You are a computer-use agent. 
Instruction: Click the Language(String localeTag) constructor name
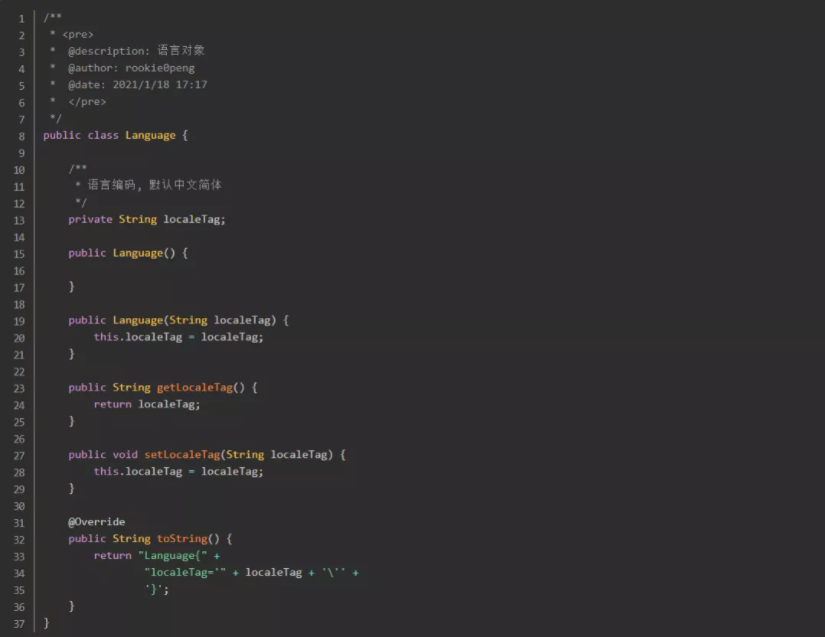click(138, 320)
